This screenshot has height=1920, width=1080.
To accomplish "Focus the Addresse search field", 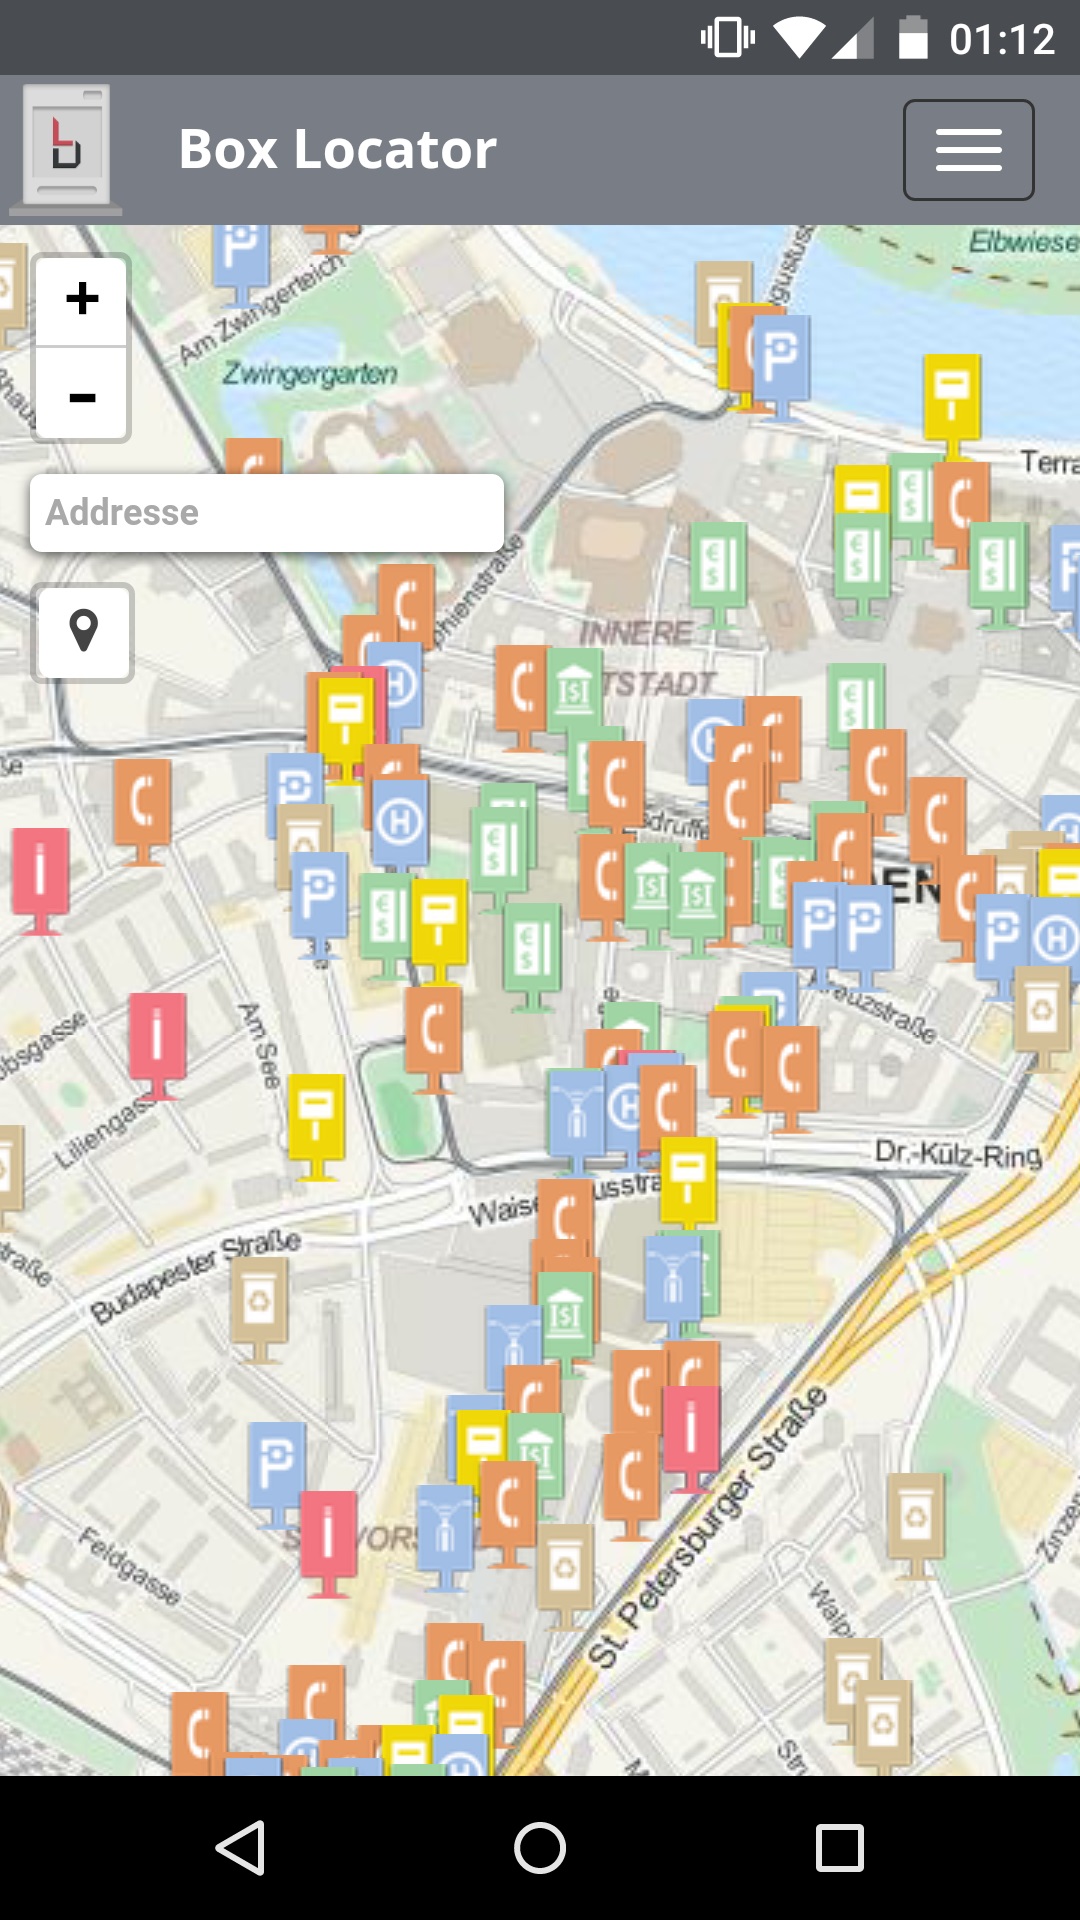I will click(x=266, y=512).
